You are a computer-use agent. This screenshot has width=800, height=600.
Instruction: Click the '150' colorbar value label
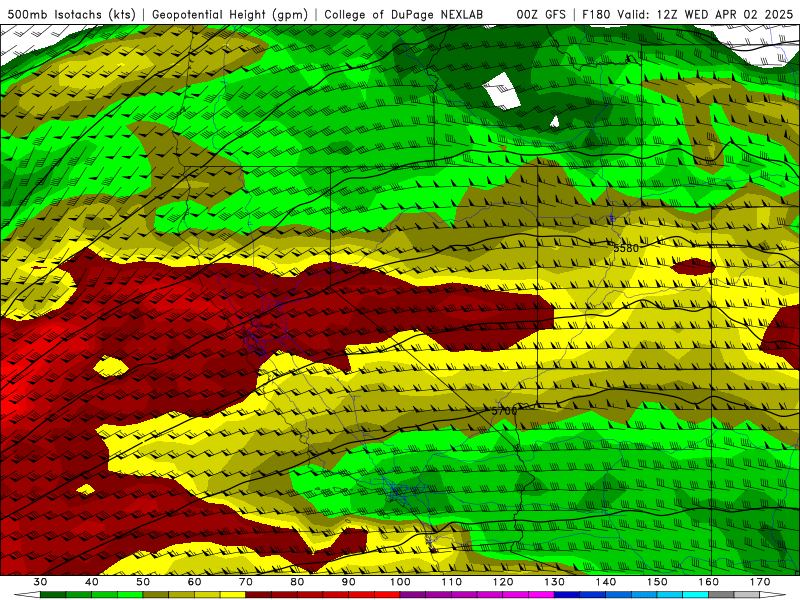point(657,582)
